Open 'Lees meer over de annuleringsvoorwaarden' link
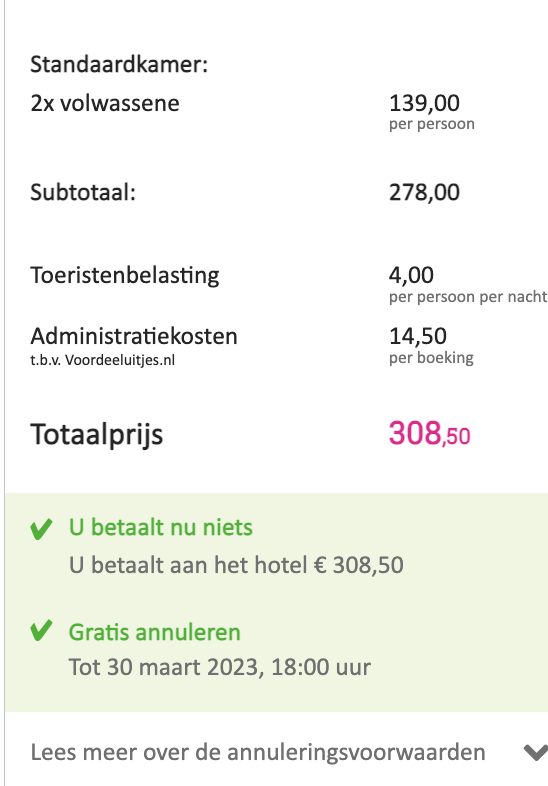 click(x=258, y=752)
